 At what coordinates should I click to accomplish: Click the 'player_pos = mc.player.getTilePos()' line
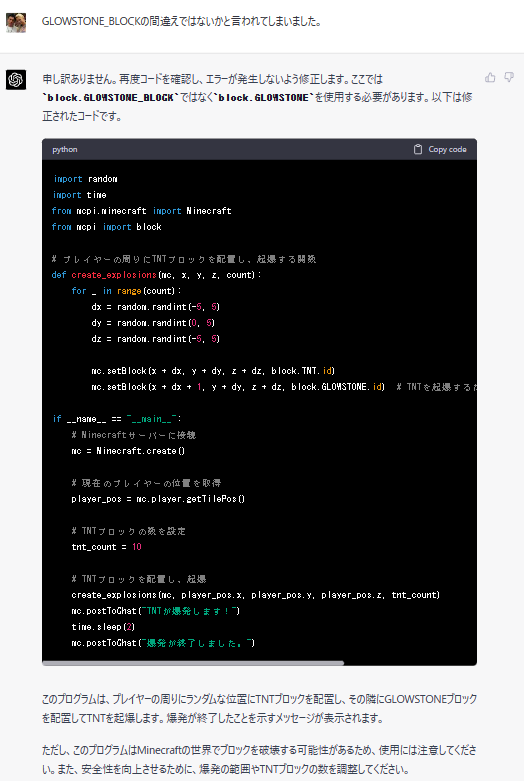tap(158, 499)
